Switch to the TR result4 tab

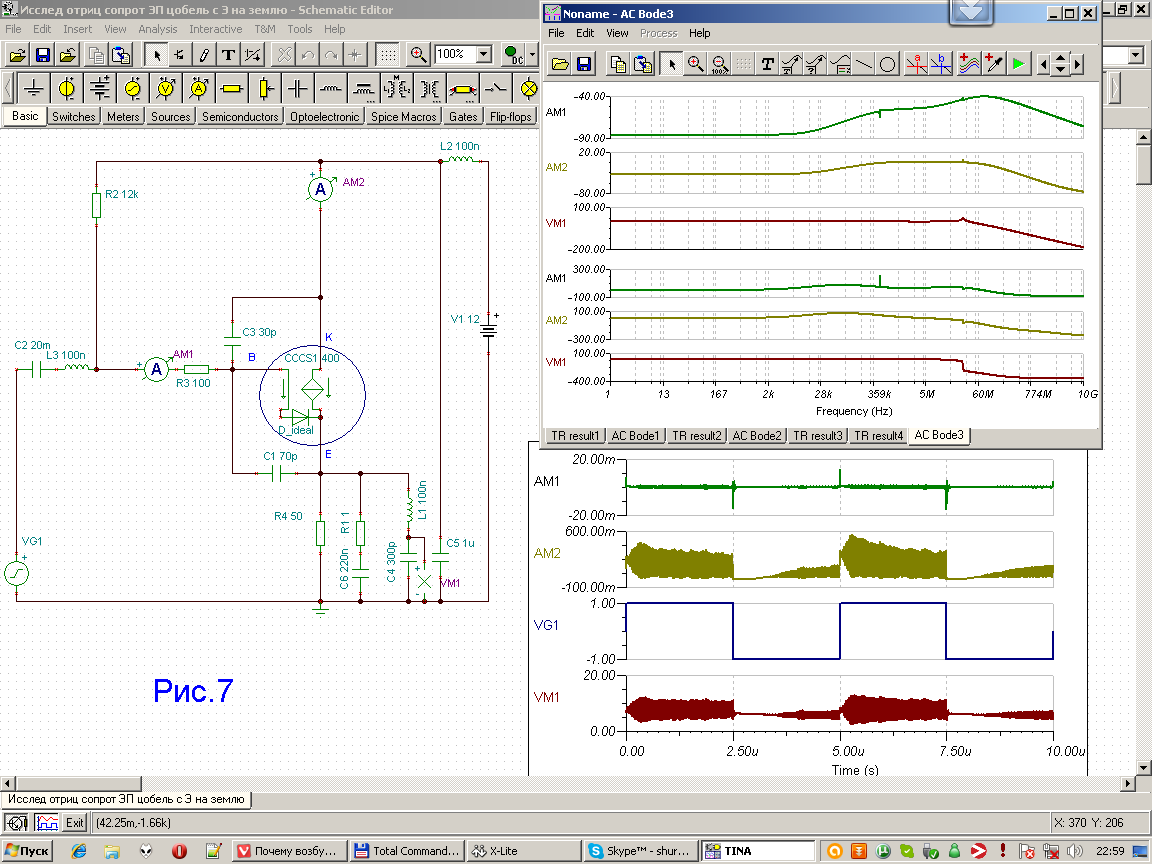878,436
